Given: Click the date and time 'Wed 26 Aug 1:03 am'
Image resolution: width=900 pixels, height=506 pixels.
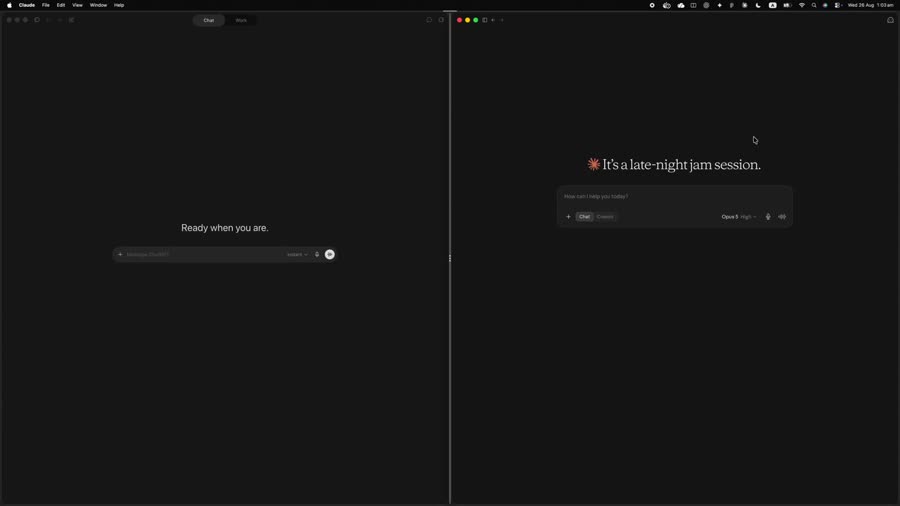Looking at the screenshot, I should [x=870, y=5].
